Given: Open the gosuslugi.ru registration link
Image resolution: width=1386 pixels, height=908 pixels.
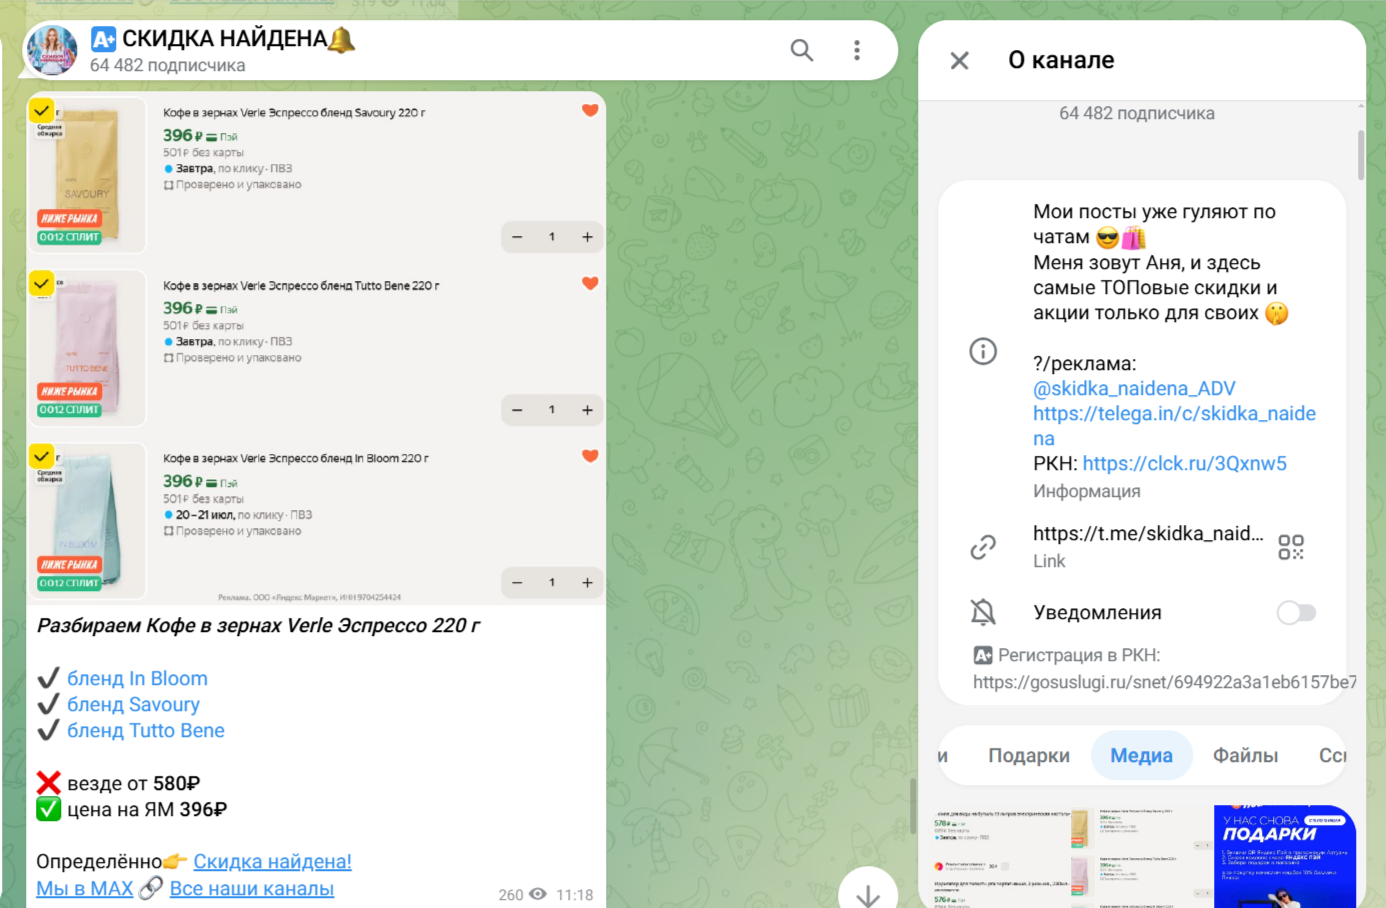Looking at the screenshot, I should pyautogui.click(x=1165, y=682).
